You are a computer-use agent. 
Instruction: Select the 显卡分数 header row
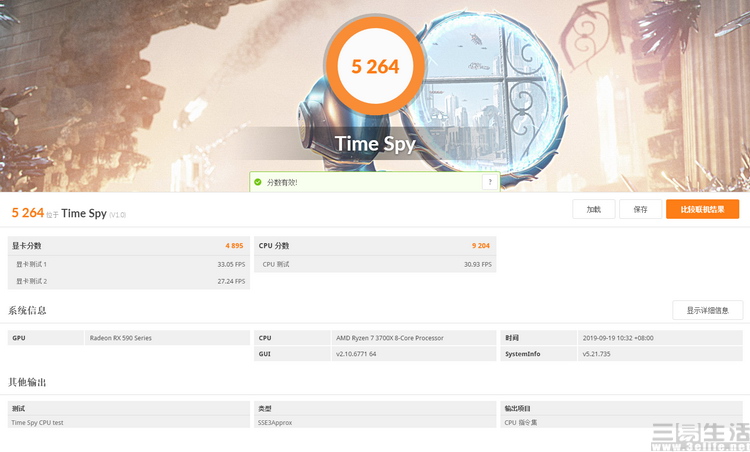pyautogui.click(x=129, y=246)
